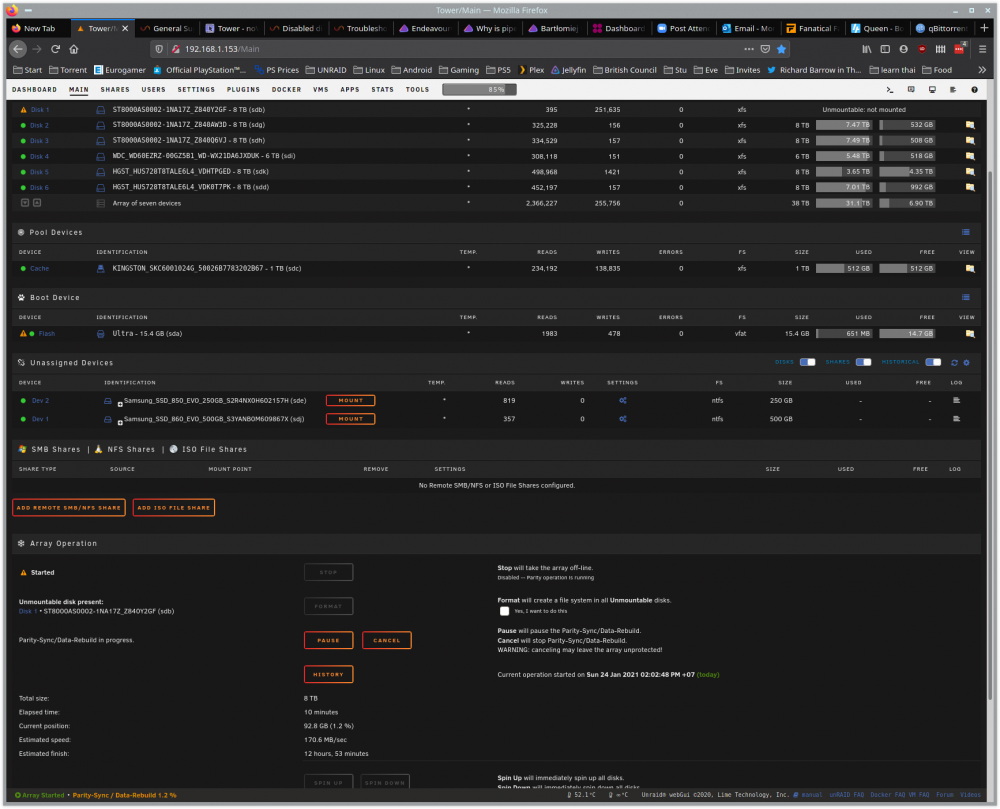Switch to the qBittorrent browser tab
The width and height of the screenshot is (1000, 809).
[x=942, y=28]
